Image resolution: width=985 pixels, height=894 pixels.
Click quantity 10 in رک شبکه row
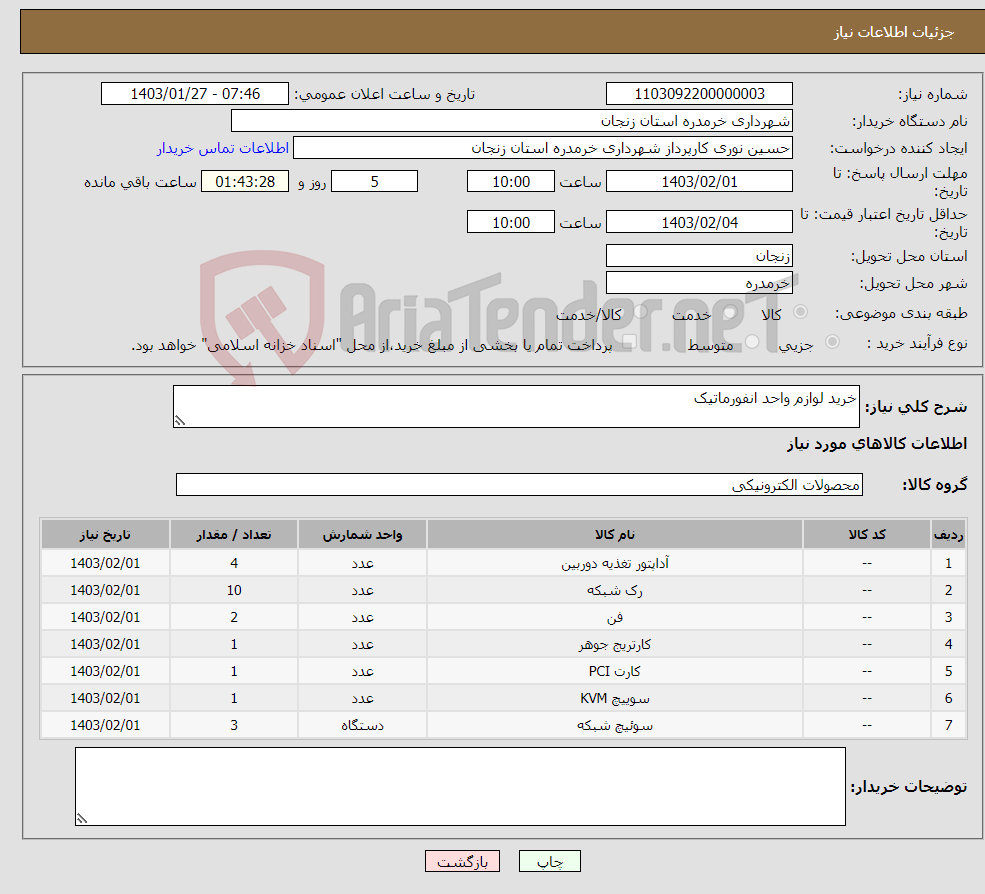(x=234, y=590)
